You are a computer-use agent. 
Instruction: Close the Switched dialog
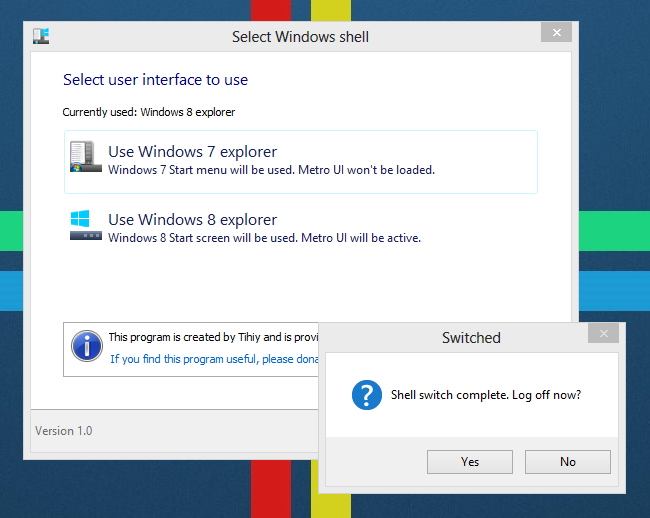point(603,333)
